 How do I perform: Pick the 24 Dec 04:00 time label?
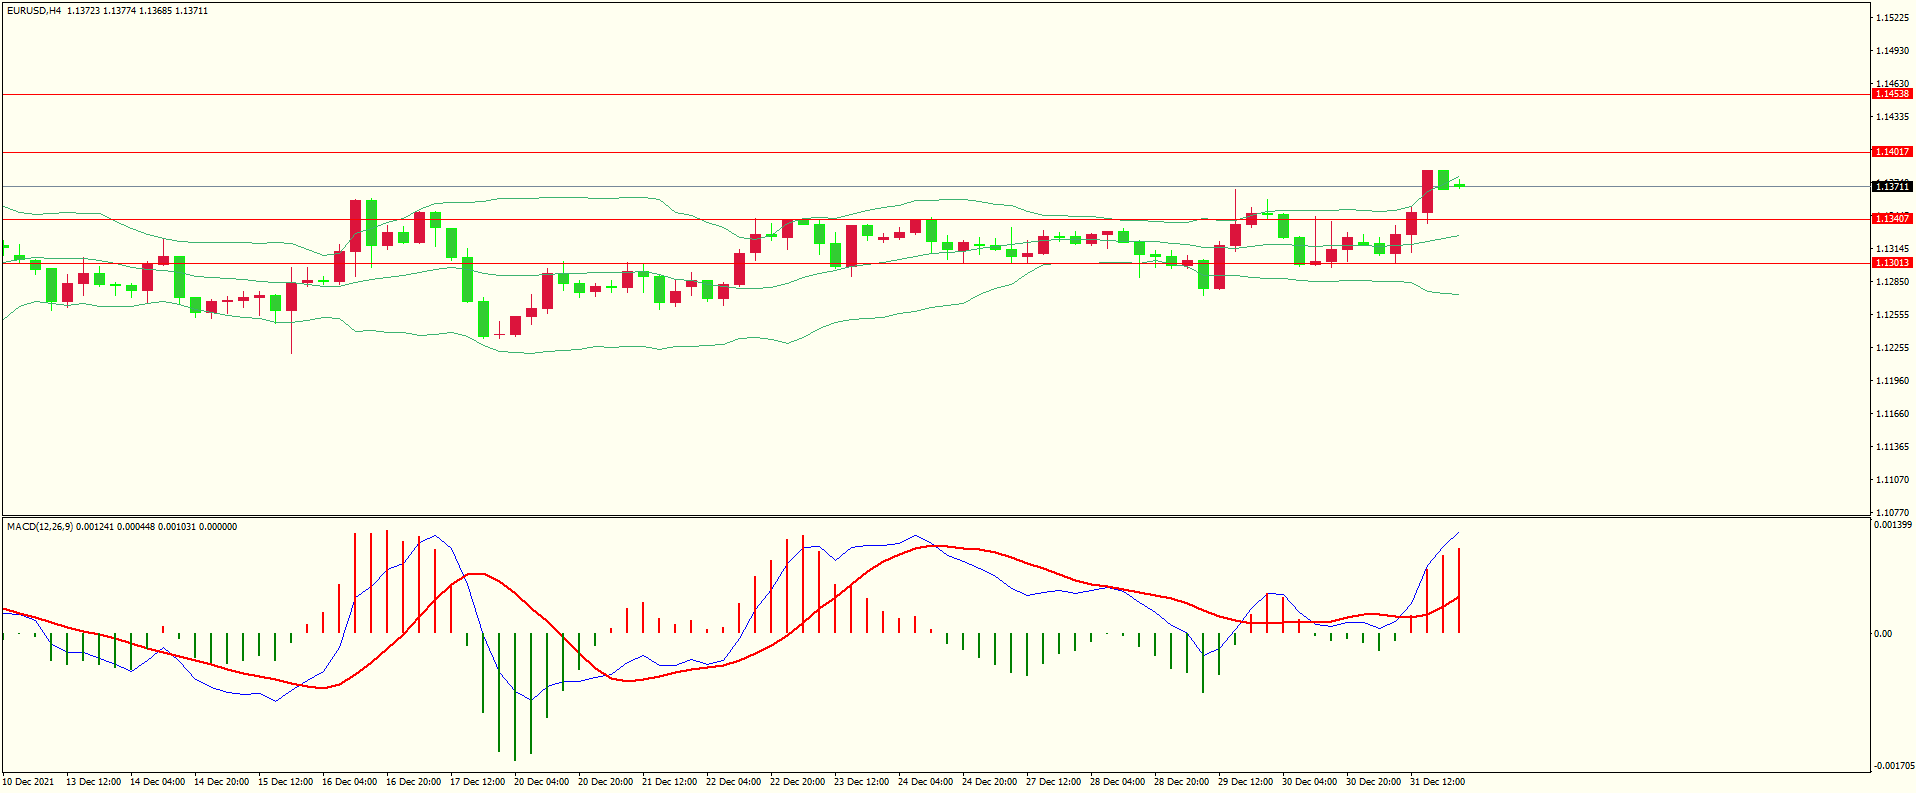(925, 782)
